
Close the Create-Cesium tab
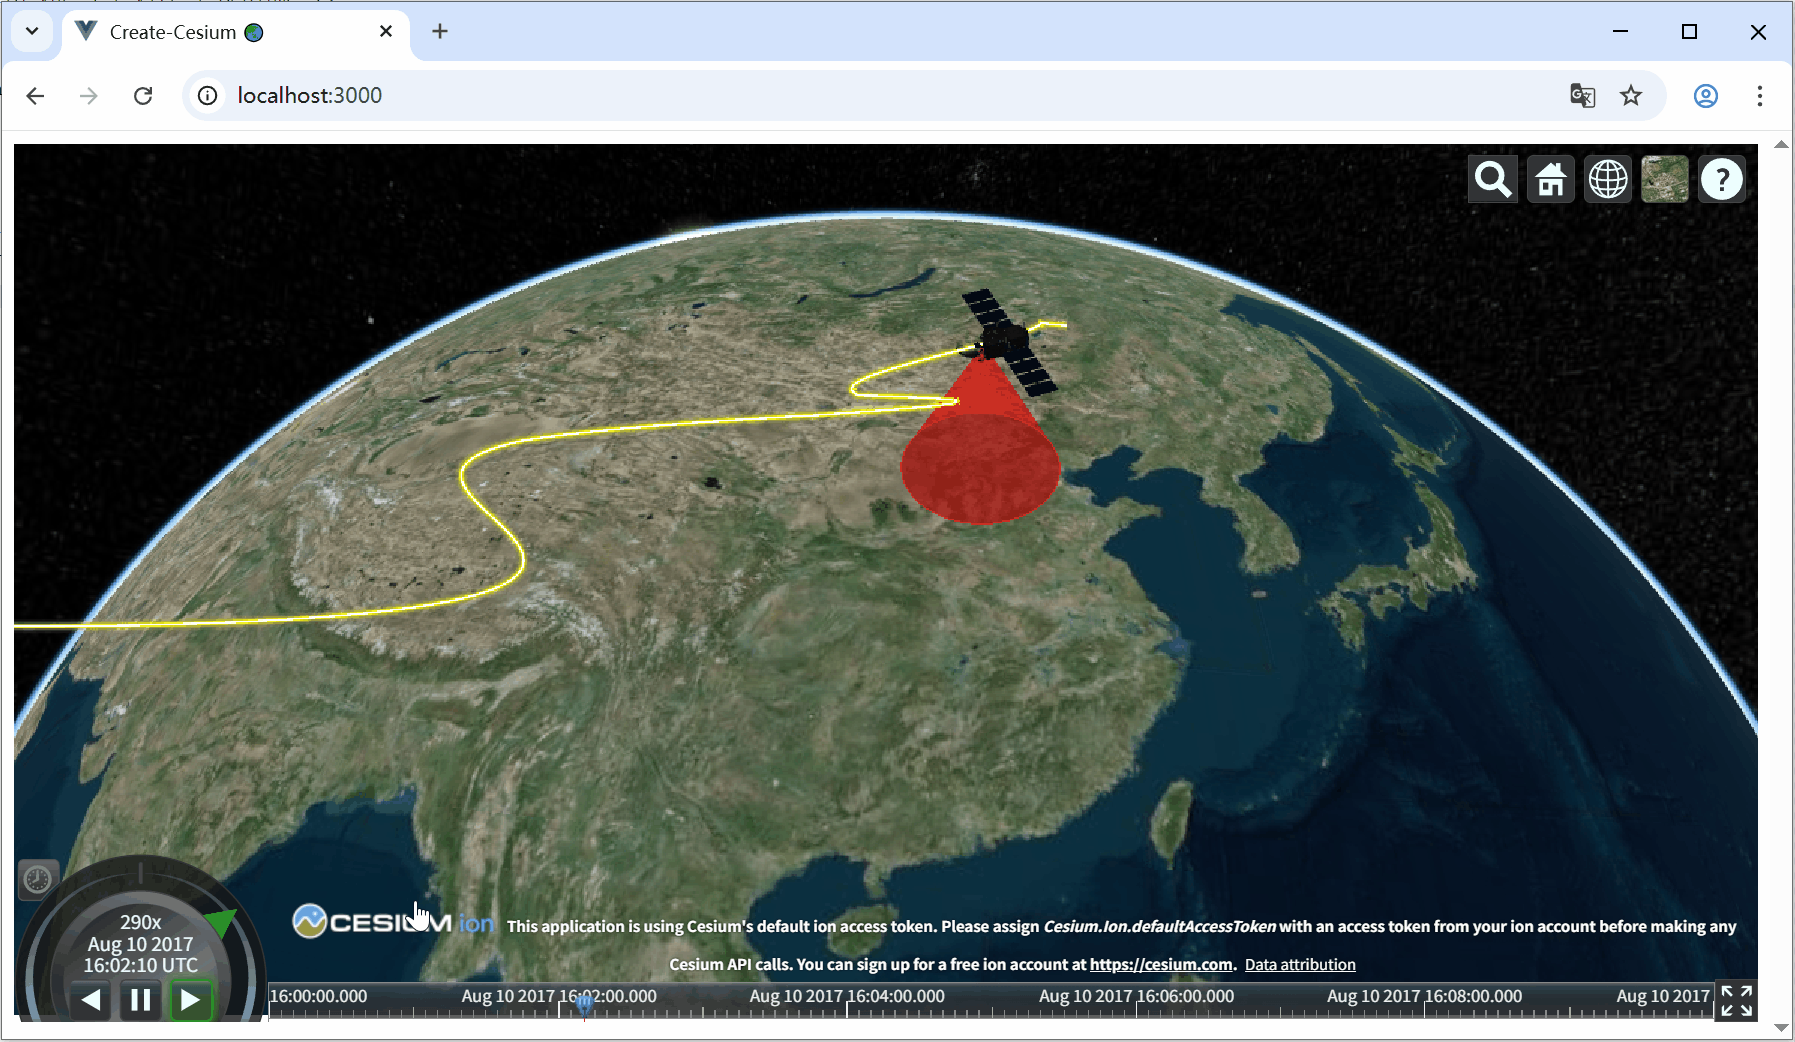(x=386, y=32)
